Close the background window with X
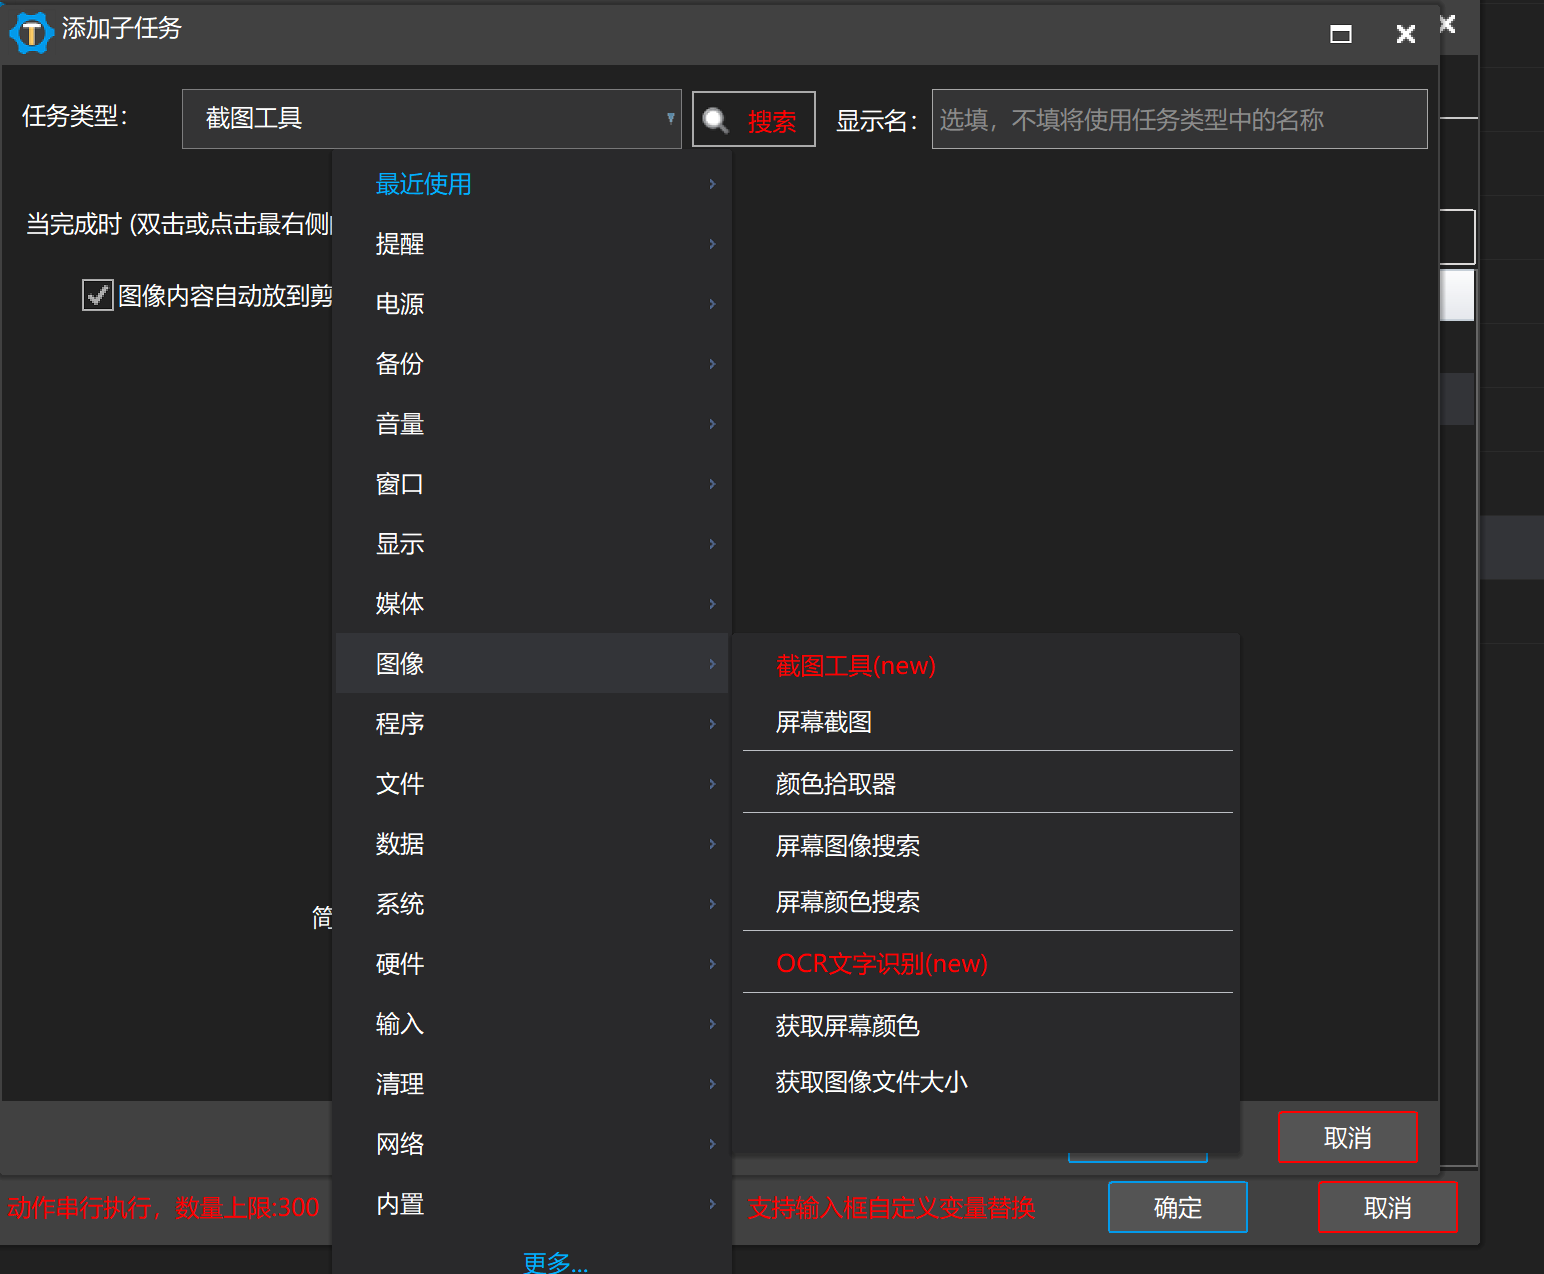1544x1274 pixels. pyautogui.click(x=1448, y=24)
